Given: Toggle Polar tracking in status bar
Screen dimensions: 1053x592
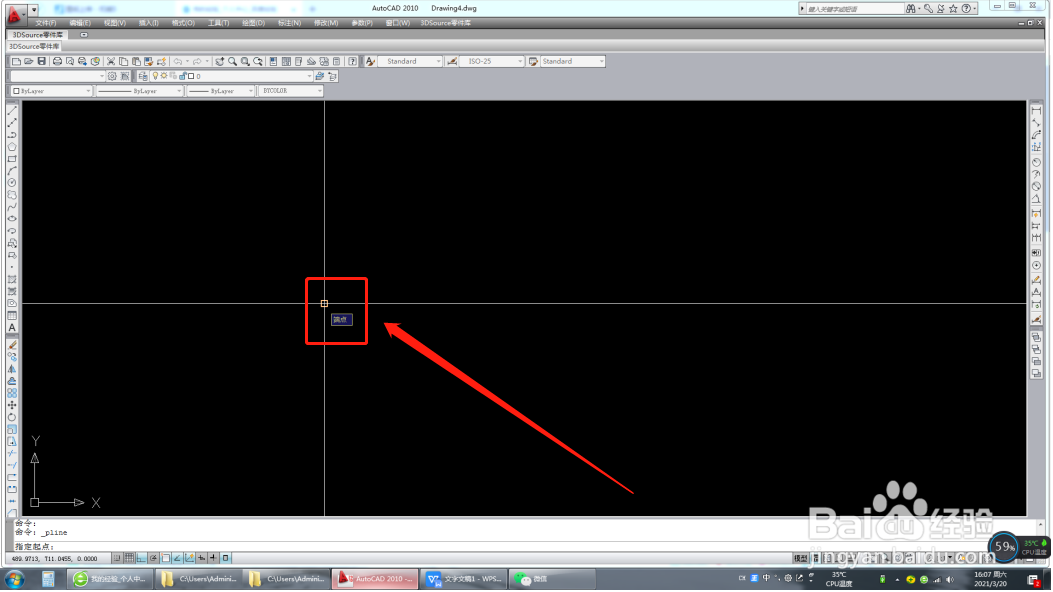Looking at the screenshot, I should point(153,558).
